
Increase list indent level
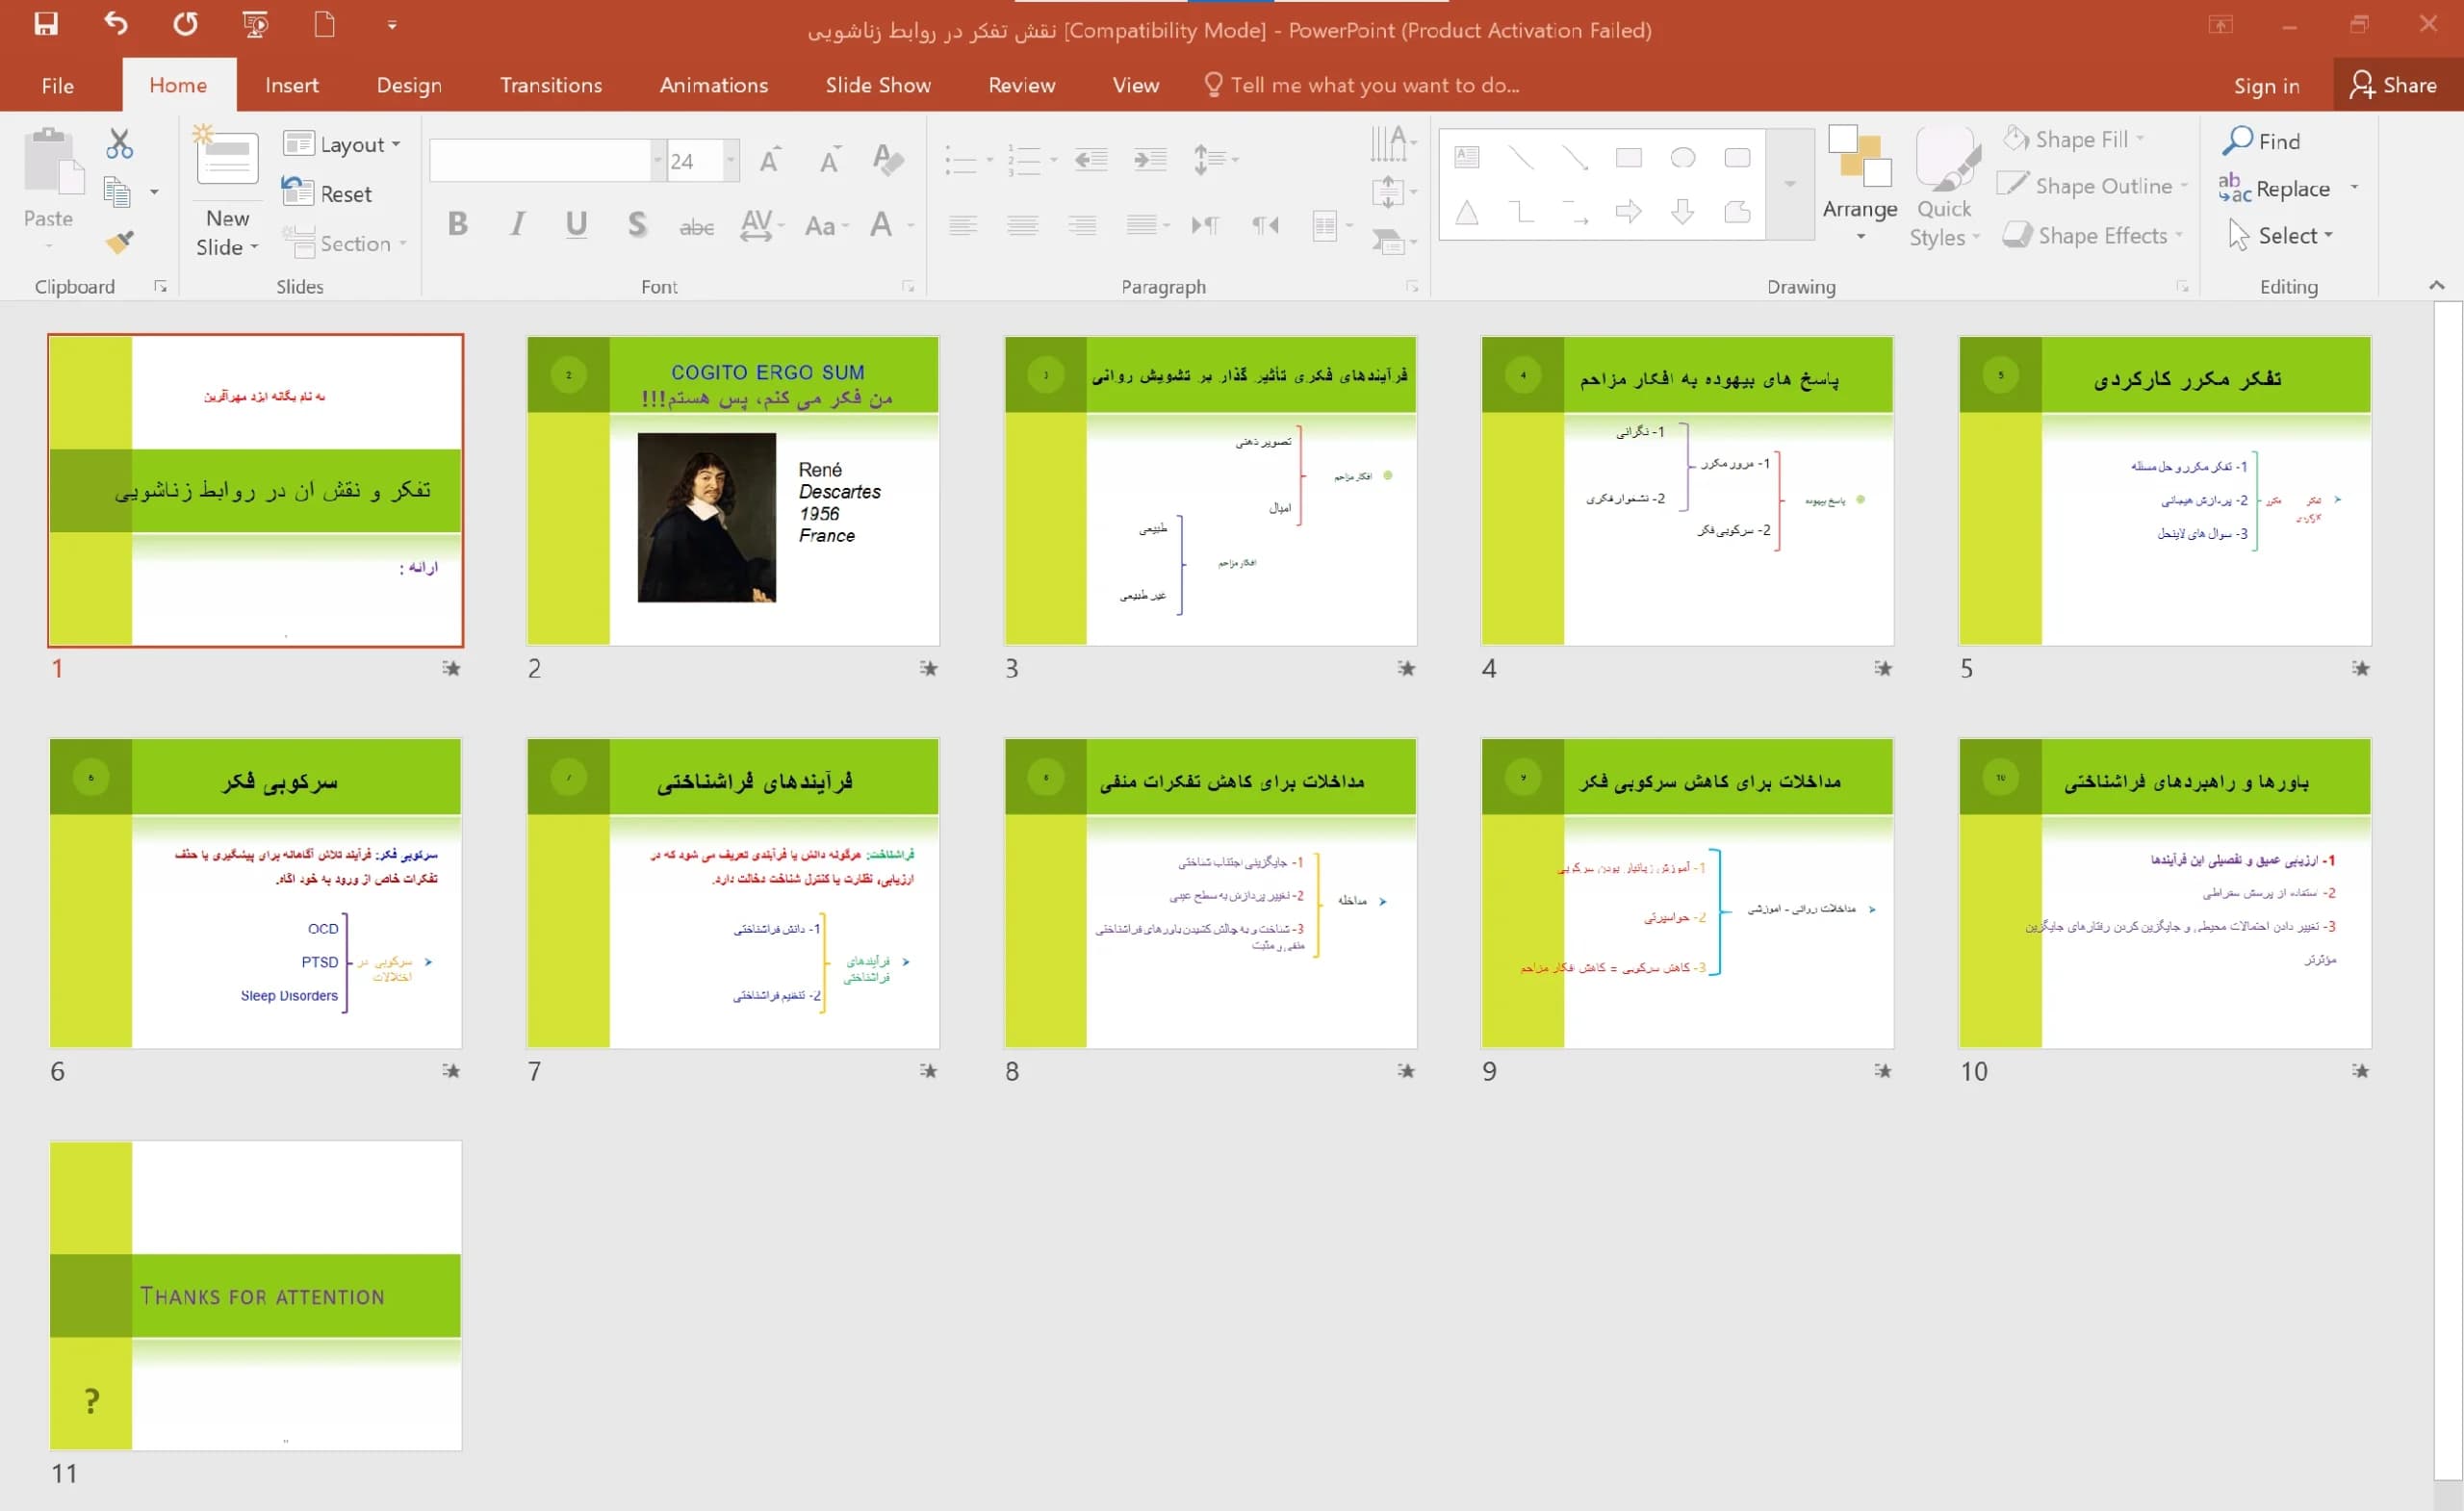[1150, 159]
